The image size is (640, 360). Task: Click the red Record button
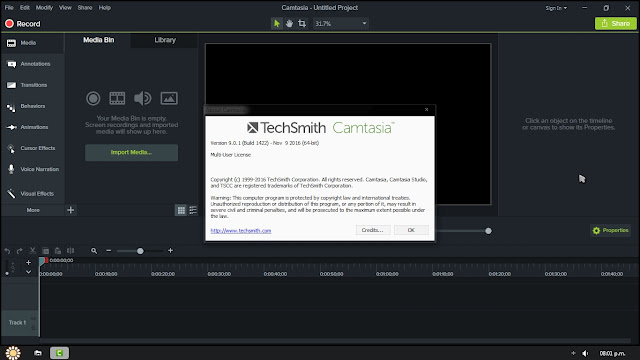coord(23,24)
